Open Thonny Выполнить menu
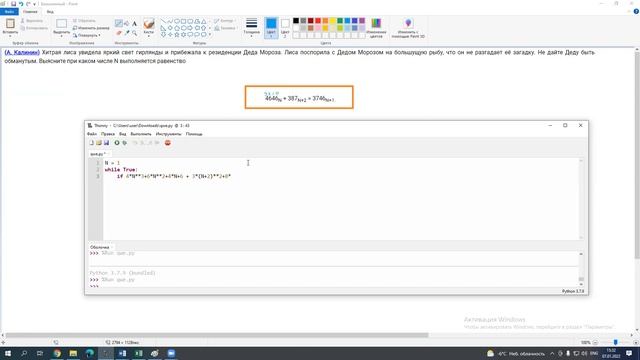Screen dimensions: 640x360 click(141, 134)
